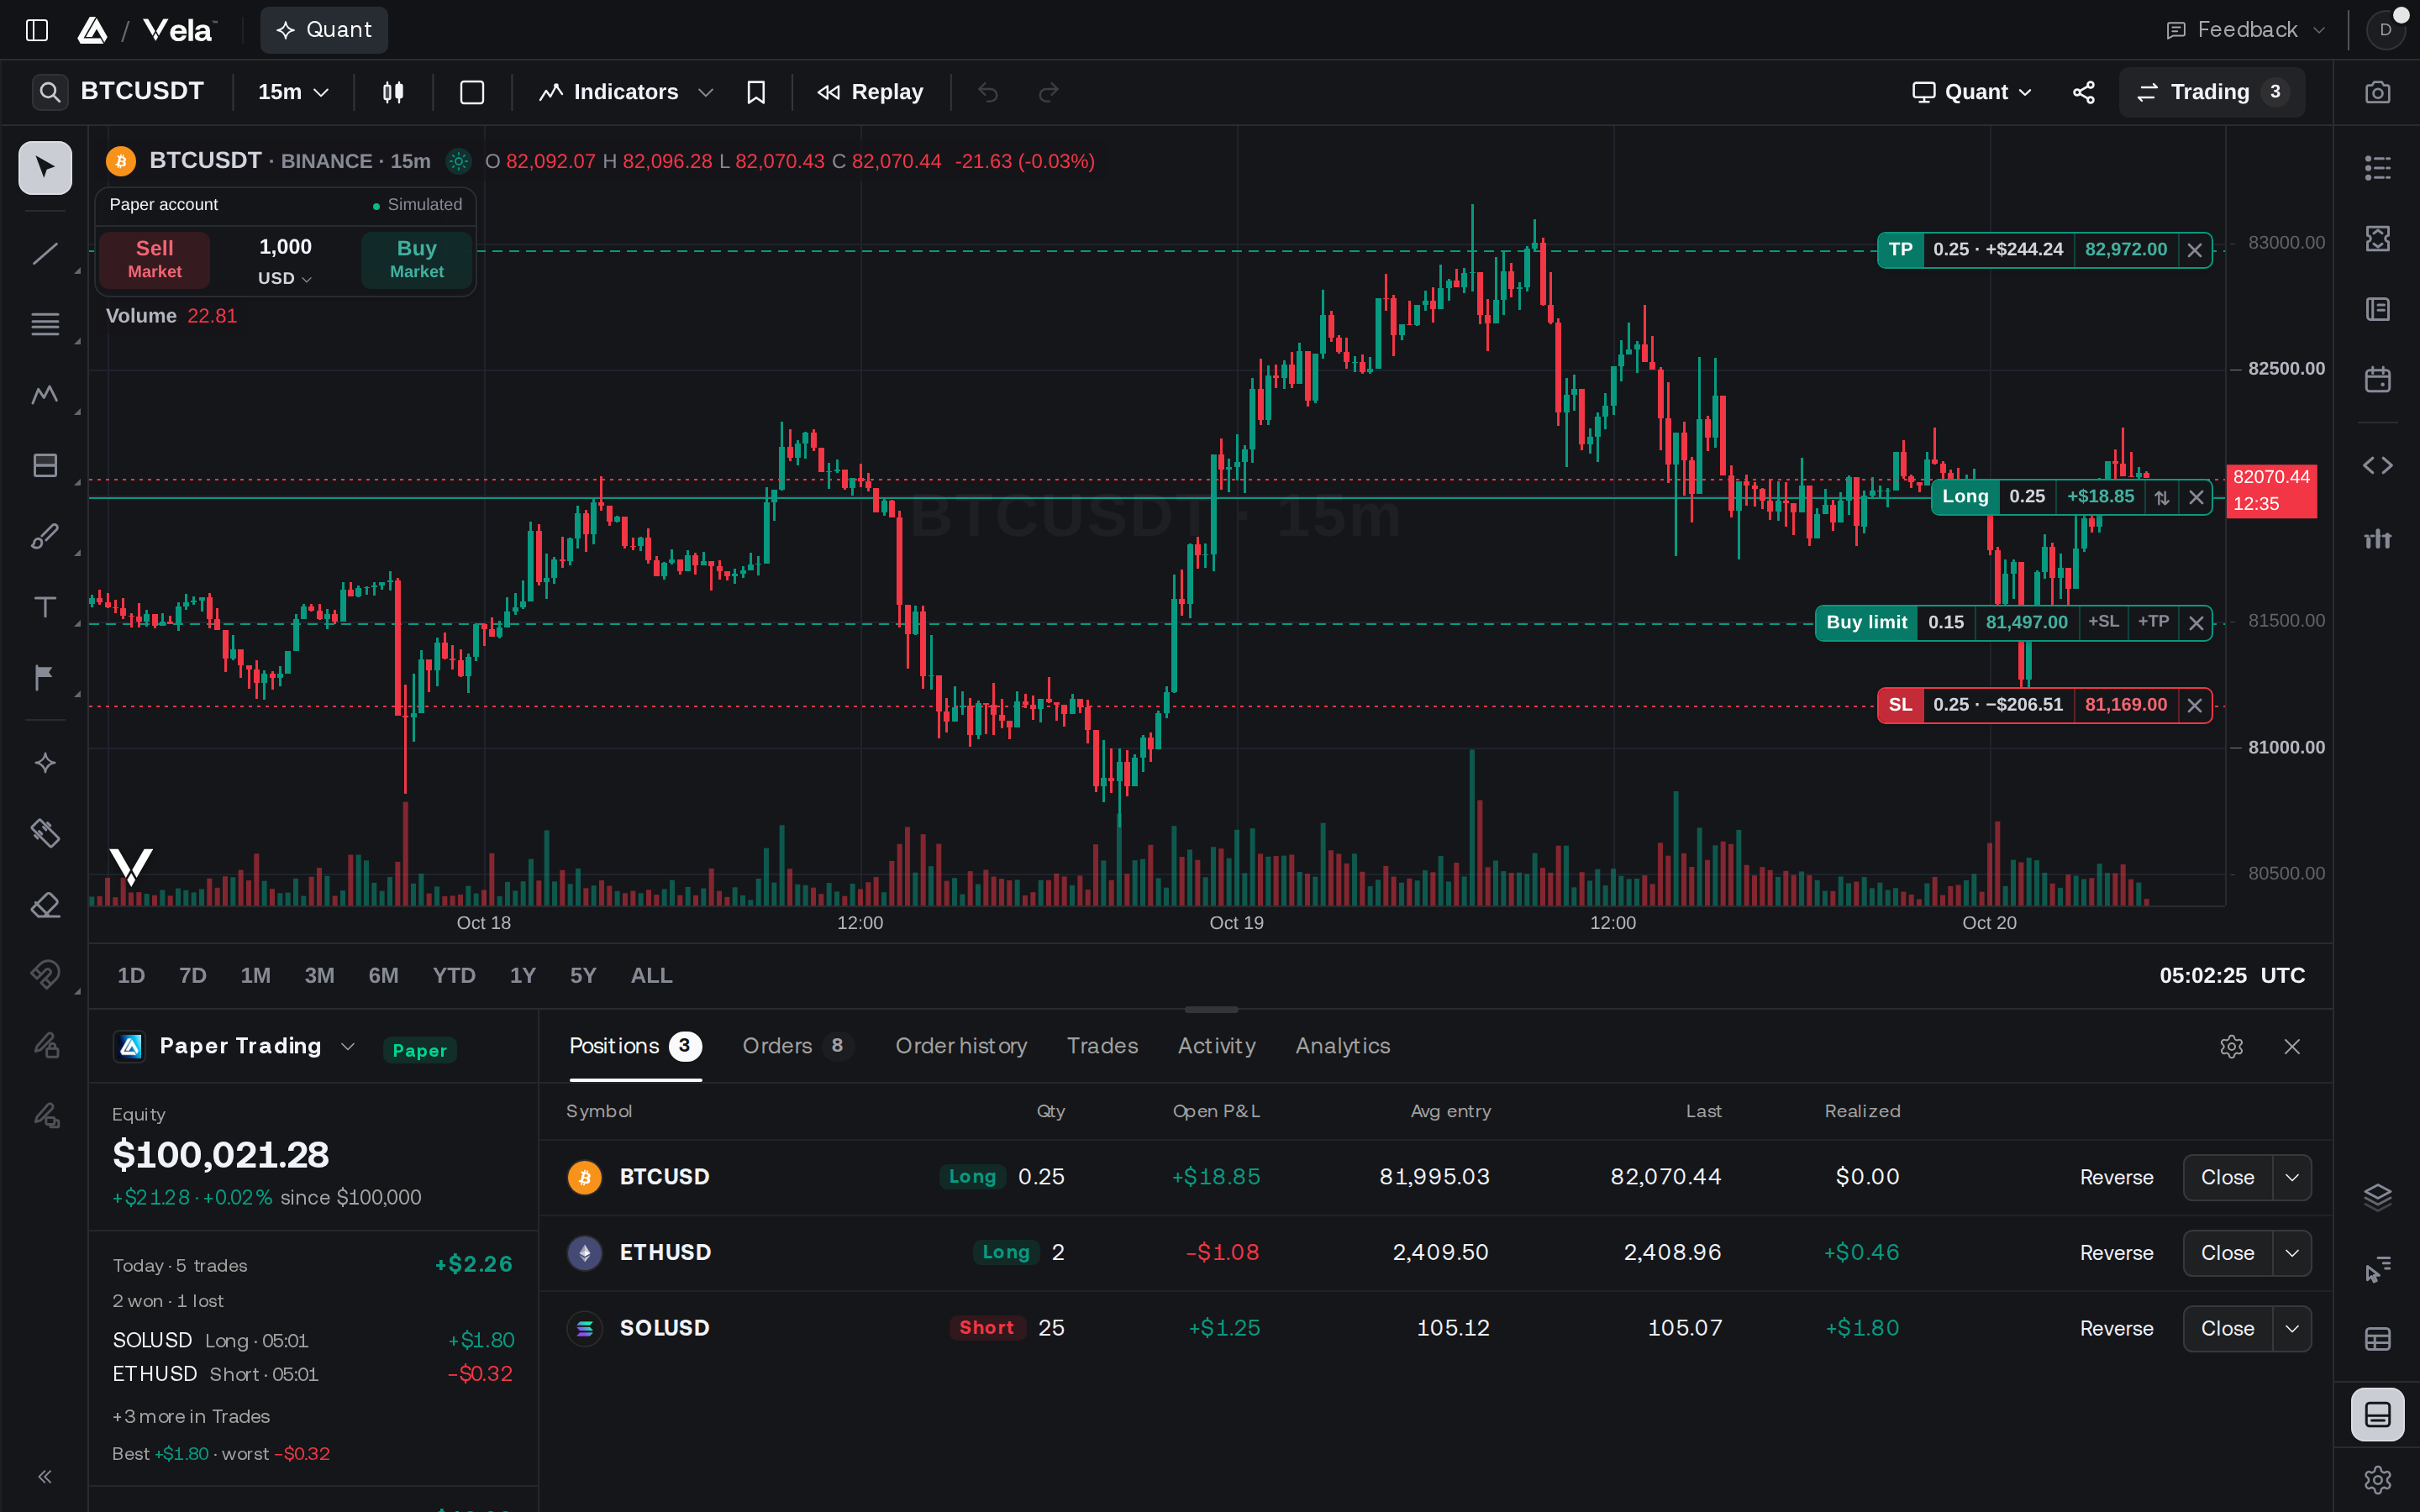
Task: Expand the BTCUSD Close options arrow
Action: 2292,1178
